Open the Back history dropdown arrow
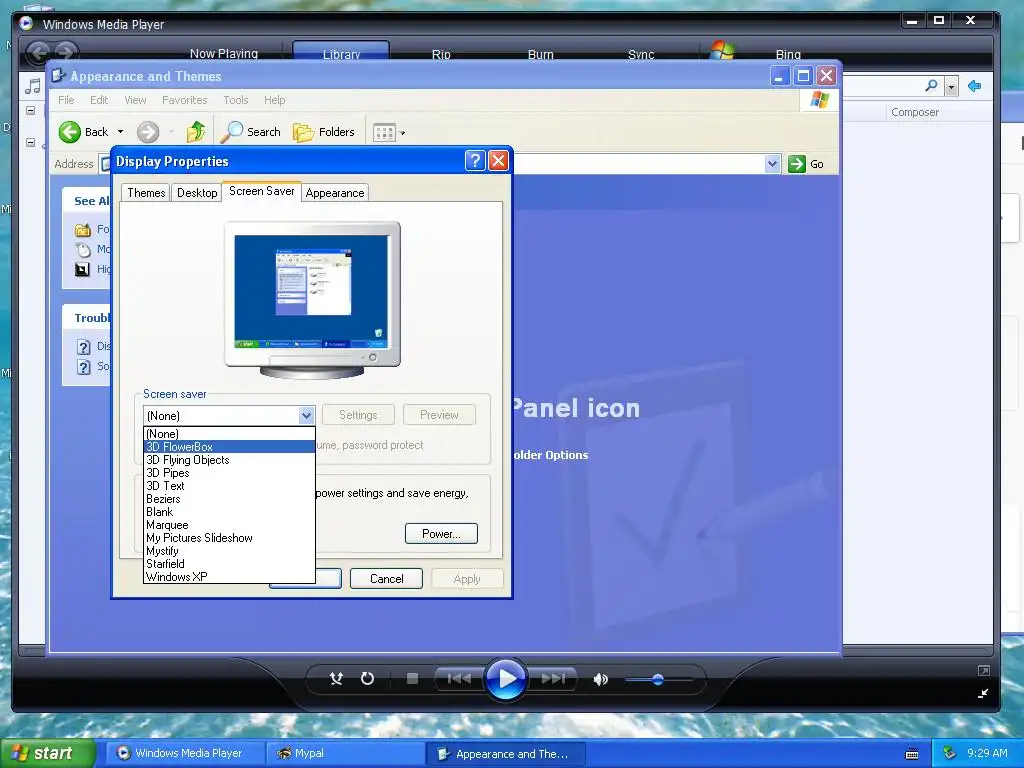 coord(120,132)
